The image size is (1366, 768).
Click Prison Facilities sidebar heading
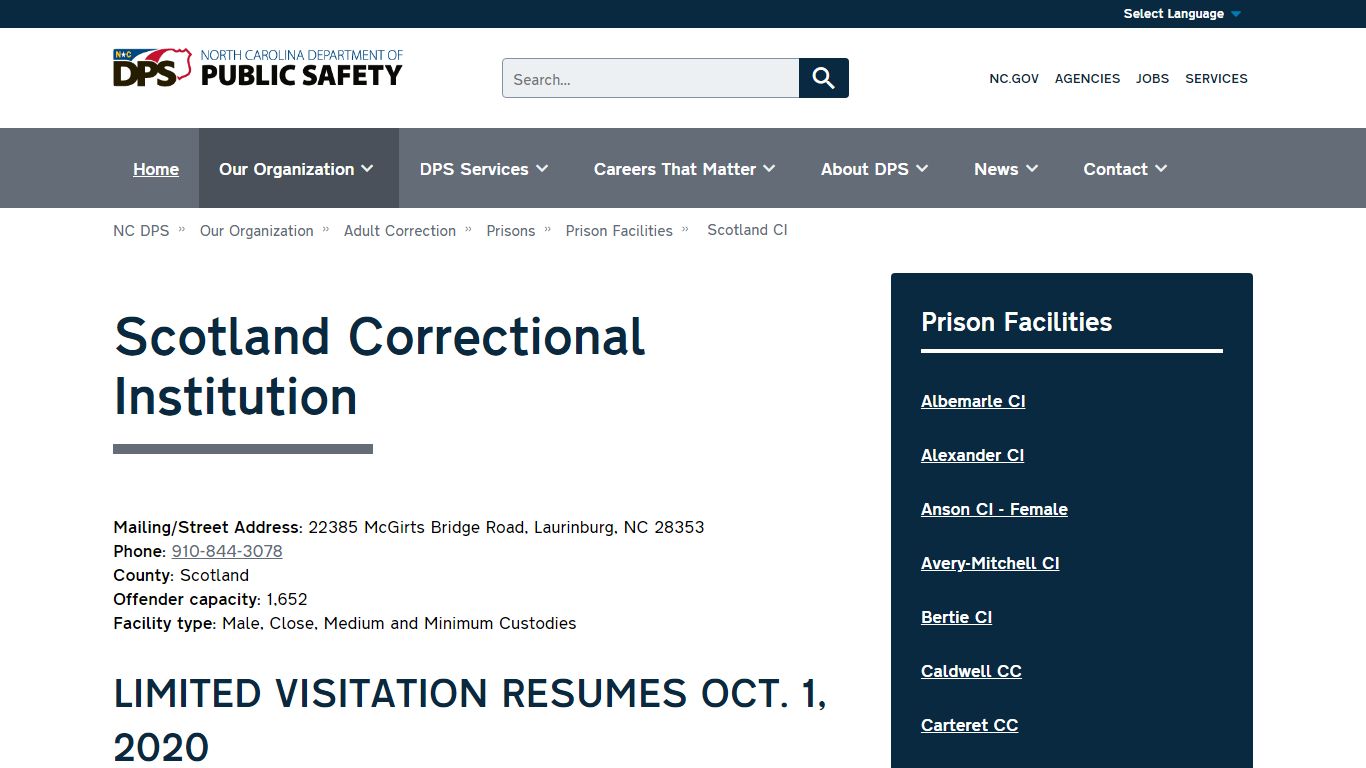[x=1016, y=322]
